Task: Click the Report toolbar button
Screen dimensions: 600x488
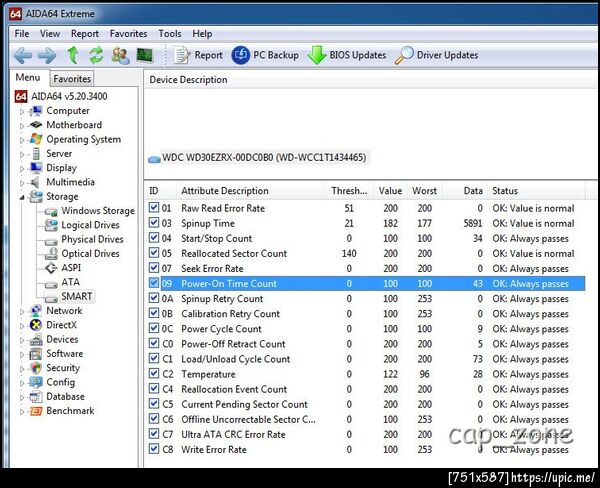Action: 198,55
